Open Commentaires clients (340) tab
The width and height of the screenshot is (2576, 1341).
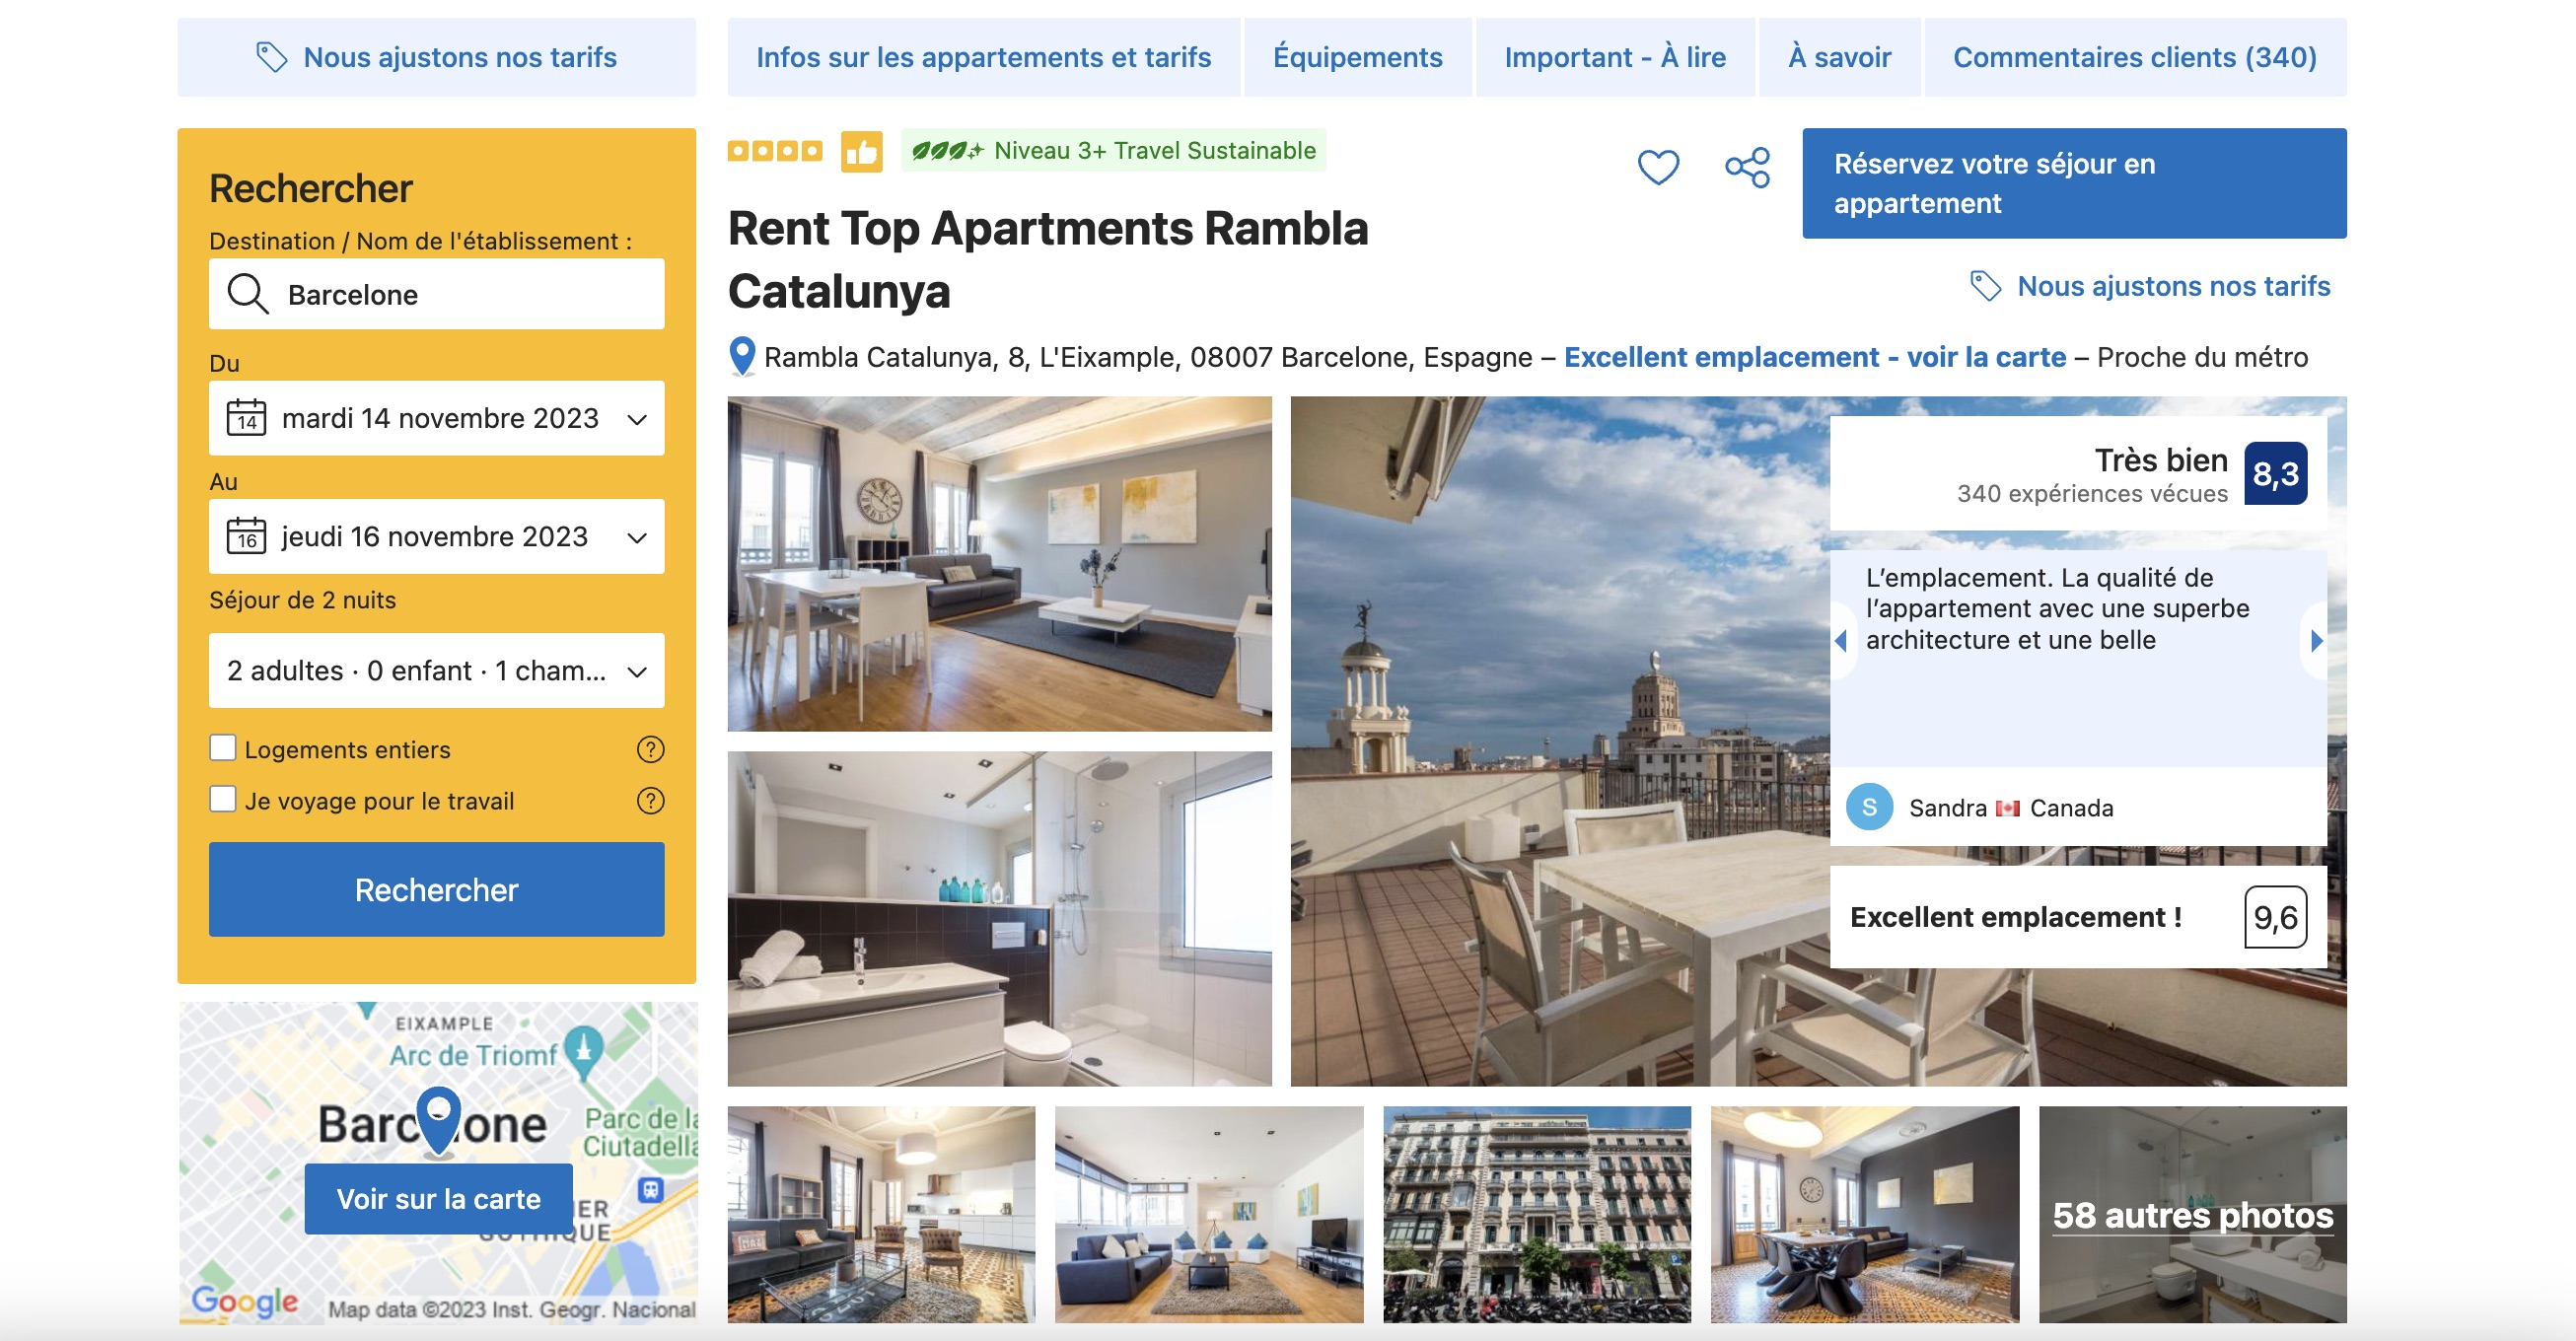pos(2134,57)
